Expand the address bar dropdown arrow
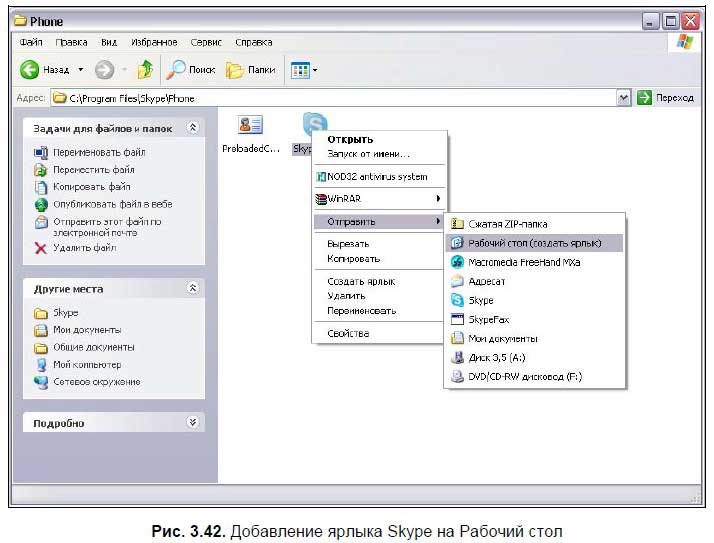Viewport: 714px width, 543px height. [624, 98]
